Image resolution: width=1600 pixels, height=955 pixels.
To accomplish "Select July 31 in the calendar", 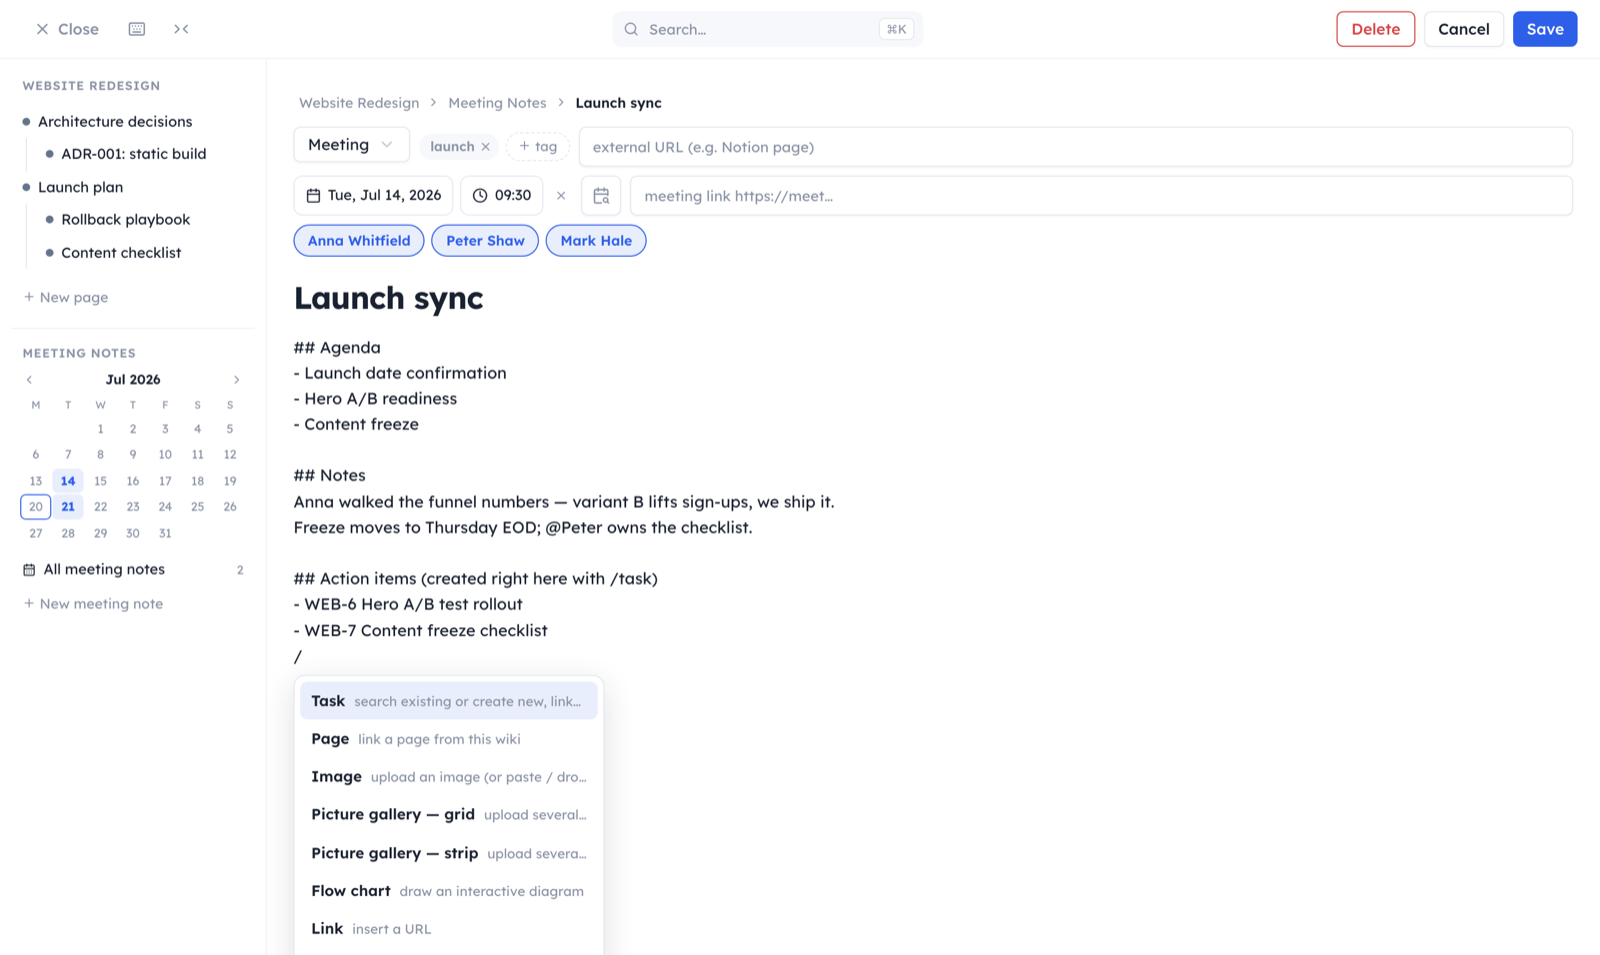I will (x=165, y=534).
